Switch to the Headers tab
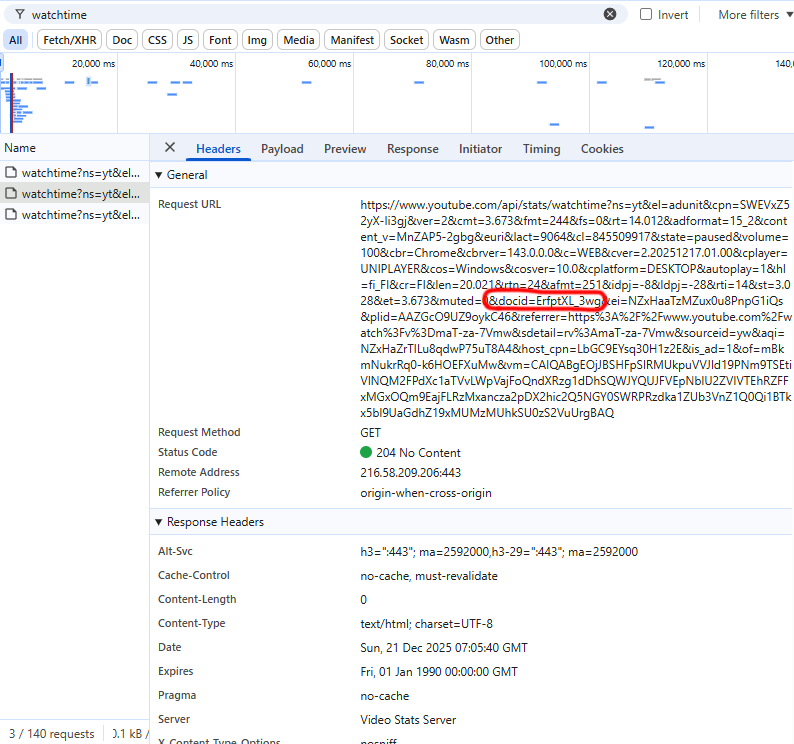The image size is (794, 744). 218,148
